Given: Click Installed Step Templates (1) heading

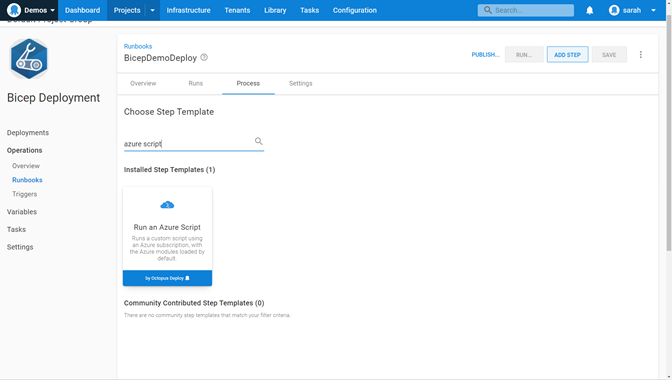Looking at the screenshot, I should click(169, 170).
